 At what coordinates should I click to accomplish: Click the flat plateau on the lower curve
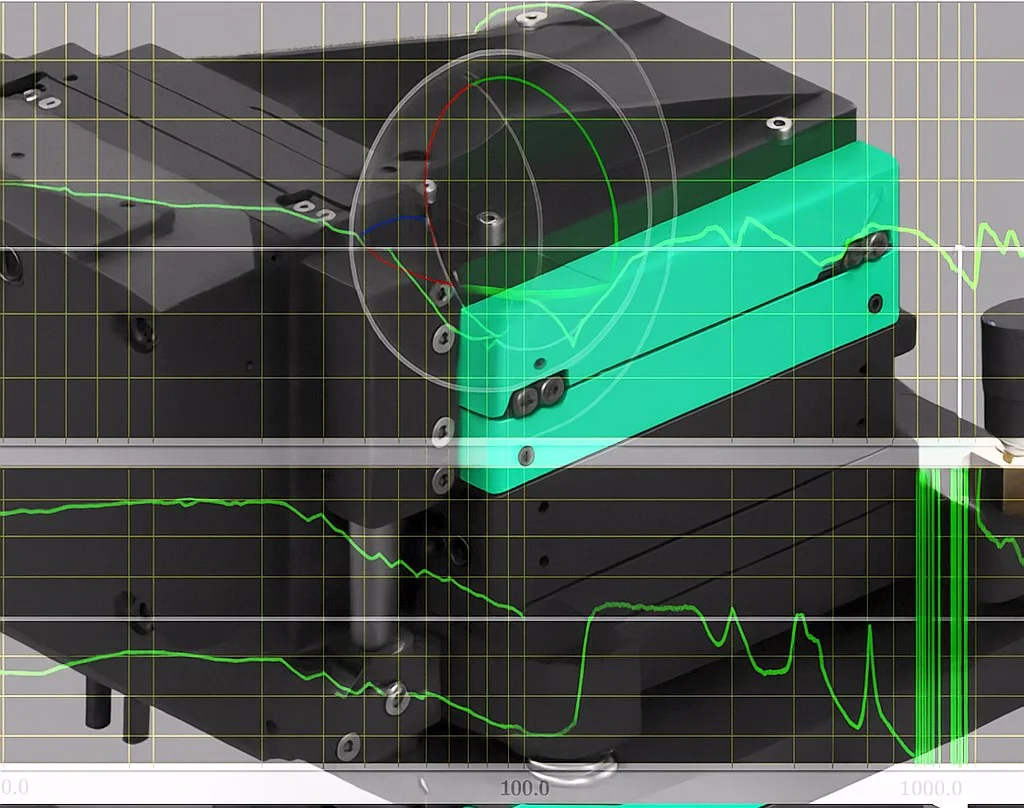pos(640,607)
